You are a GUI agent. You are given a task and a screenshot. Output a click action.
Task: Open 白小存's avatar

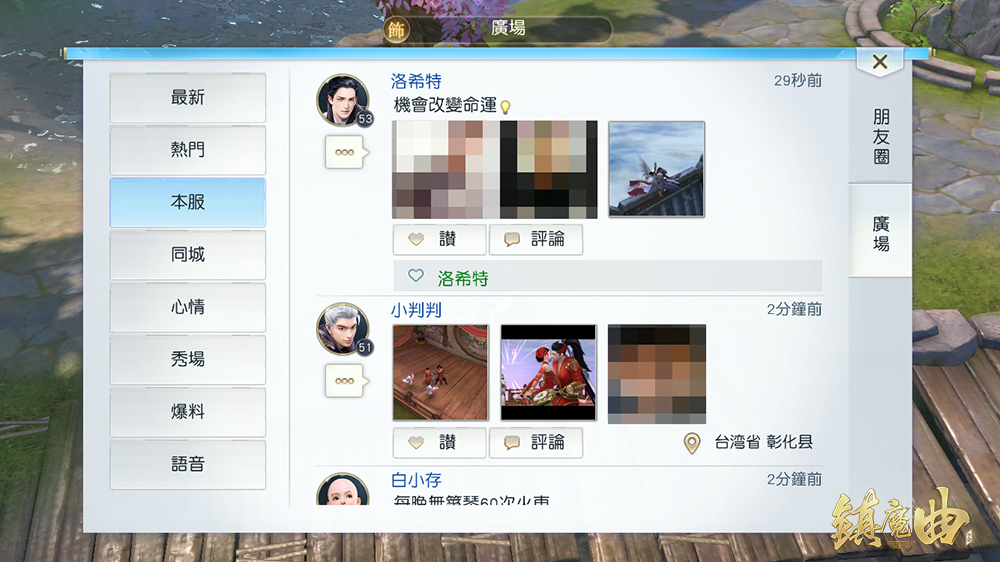(342, 492)
